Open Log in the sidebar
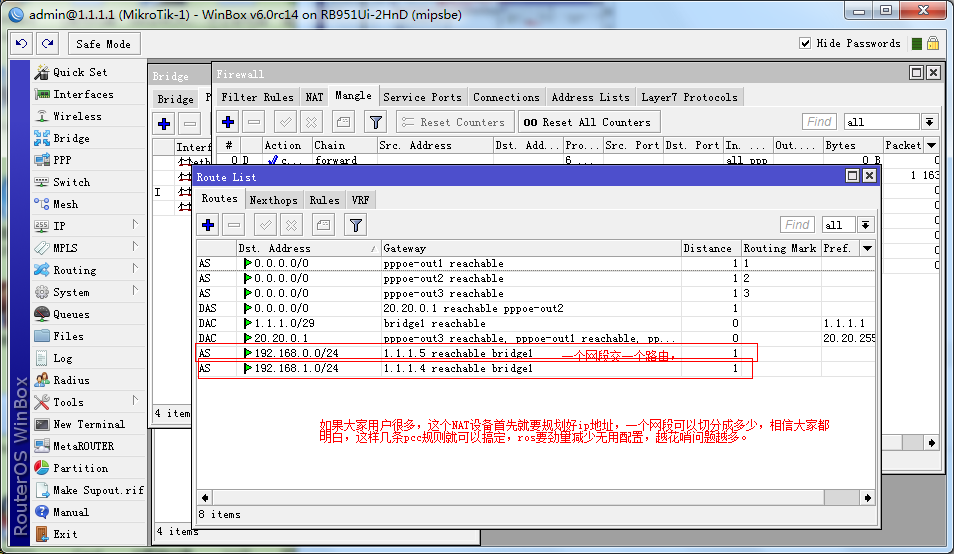Image resolution: width=954 pixels, height=554 pixels. 62,358
